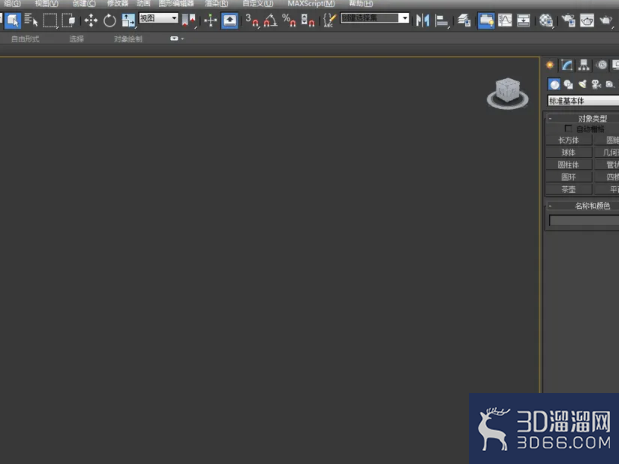
Task: Click the Select by Name icon
Action: click(31, 20)
